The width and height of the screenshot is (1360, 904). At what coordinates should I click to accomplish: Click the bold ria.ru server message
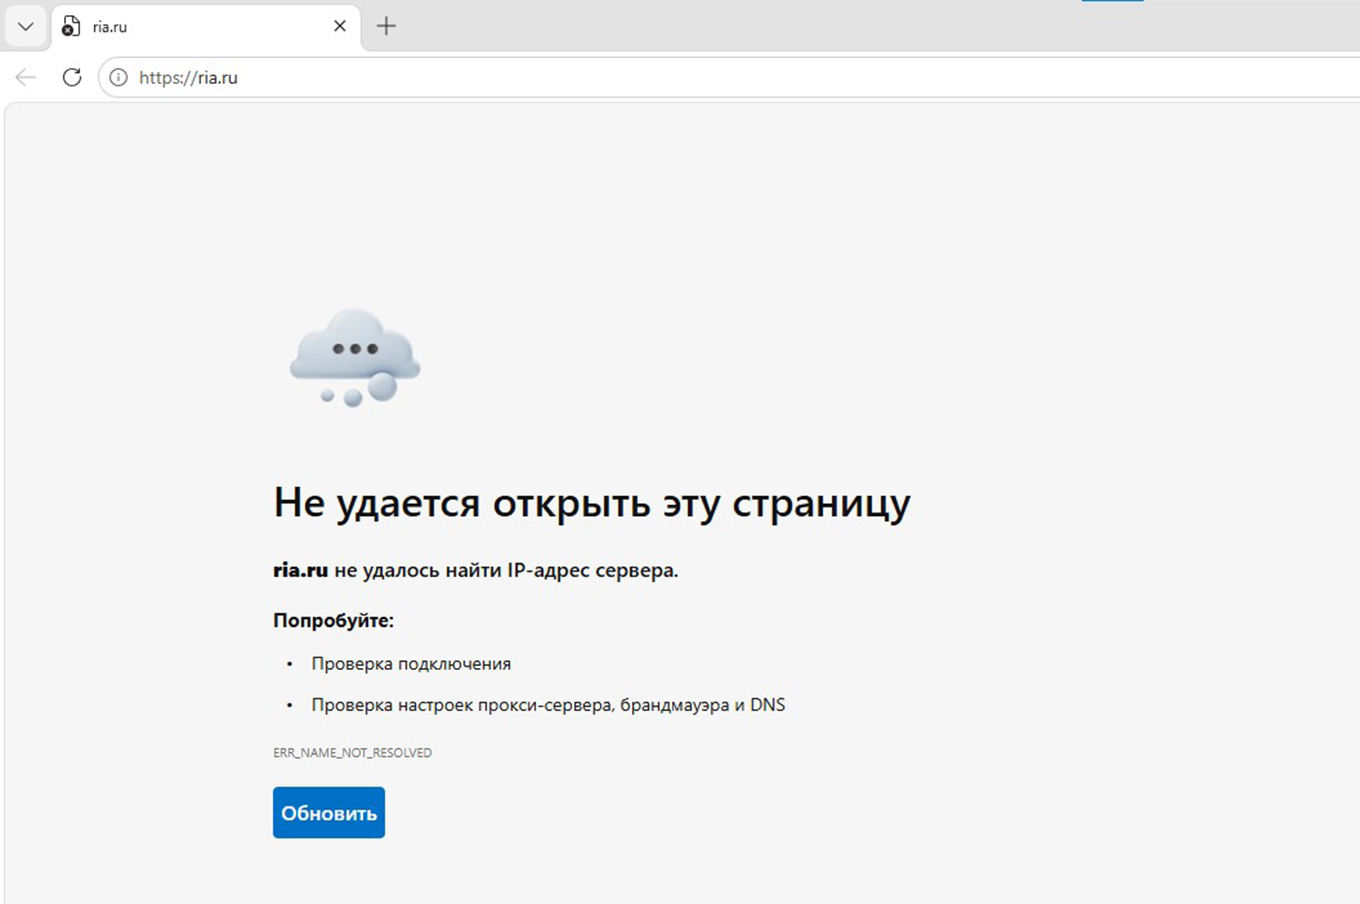476,570
